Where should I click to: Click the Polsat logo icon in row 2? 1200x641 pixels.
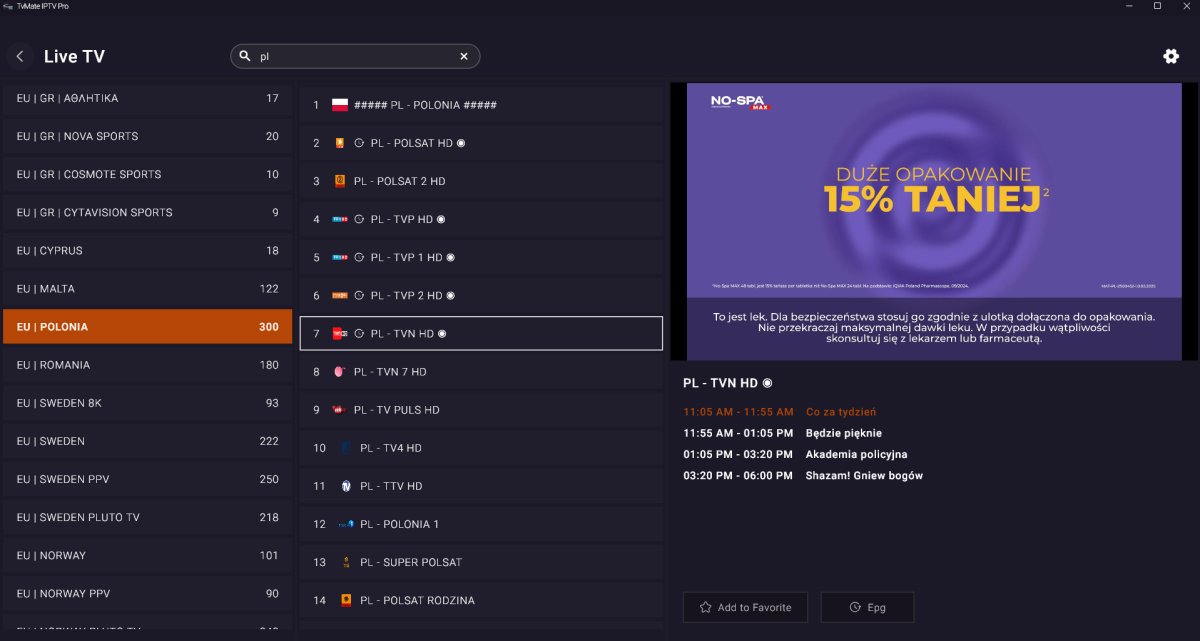340,143
